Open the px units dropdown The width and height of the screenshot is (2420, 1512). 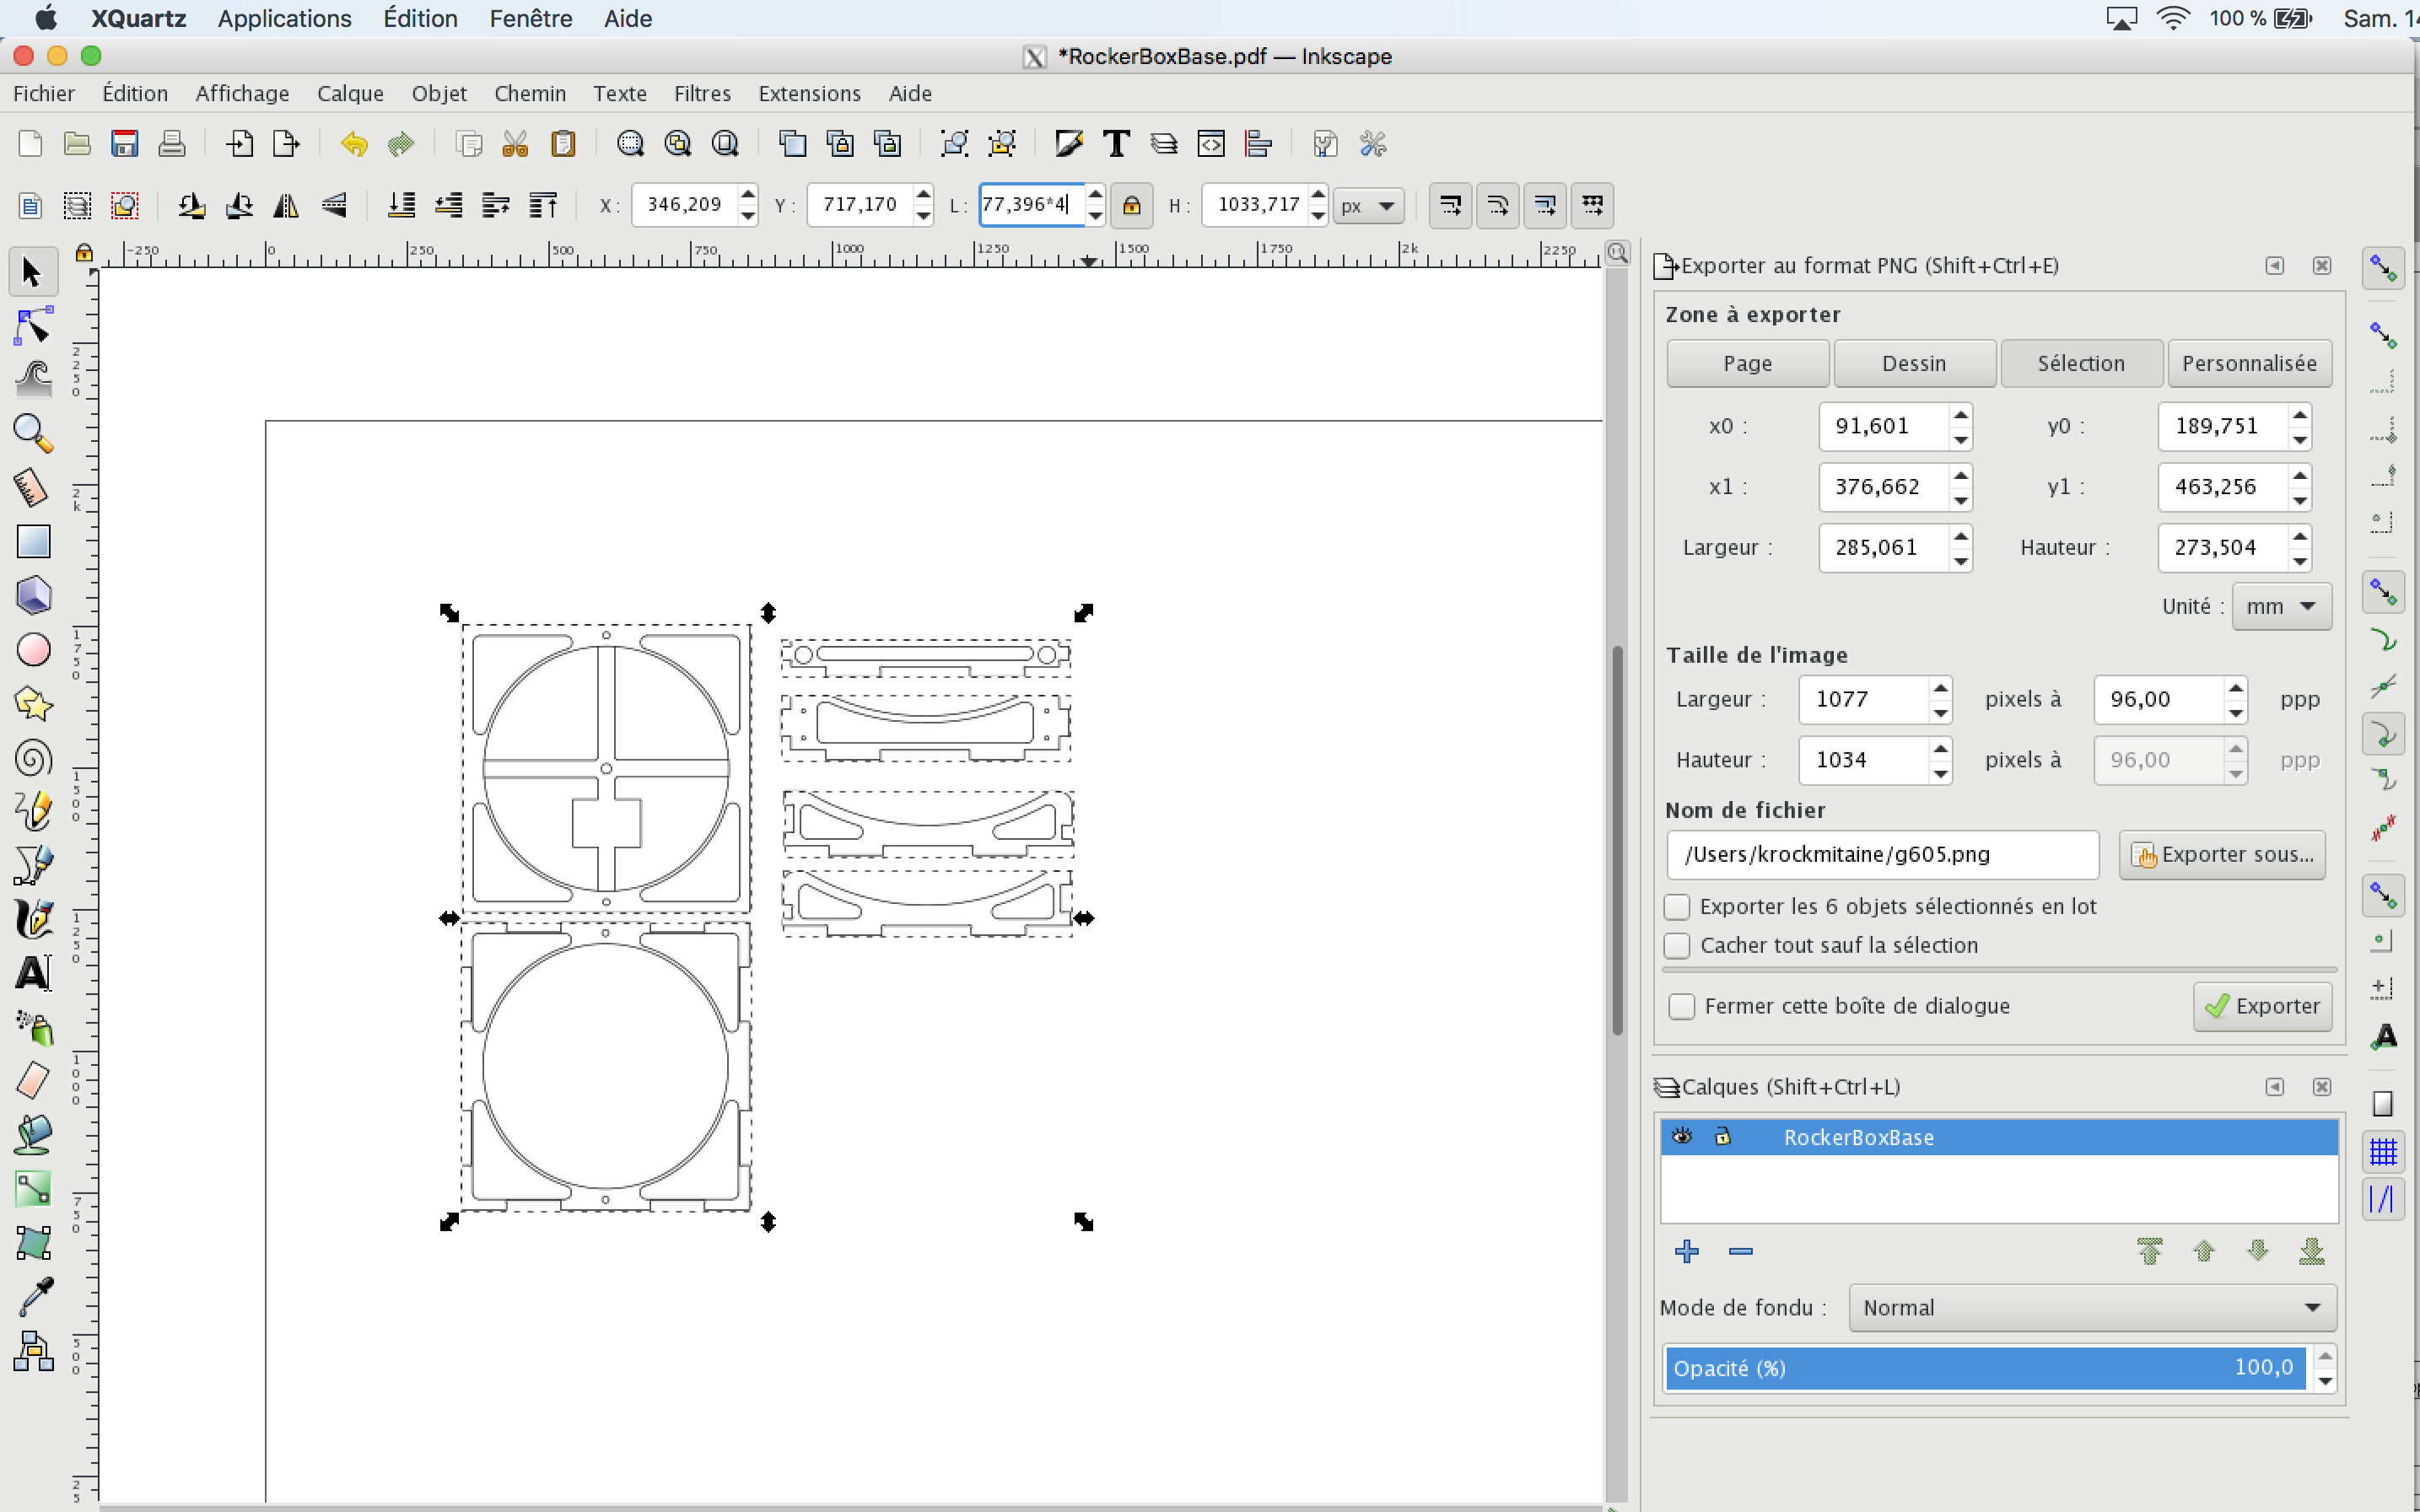(x=1367, y=206)
